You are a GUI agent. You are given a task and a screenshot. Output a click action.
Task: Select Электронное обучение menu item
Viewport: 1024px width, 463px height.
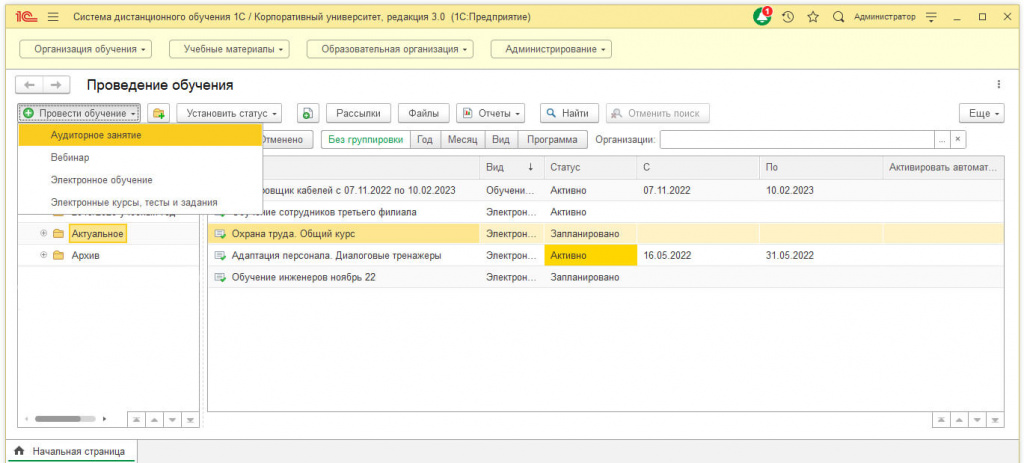tap(140, 180)
